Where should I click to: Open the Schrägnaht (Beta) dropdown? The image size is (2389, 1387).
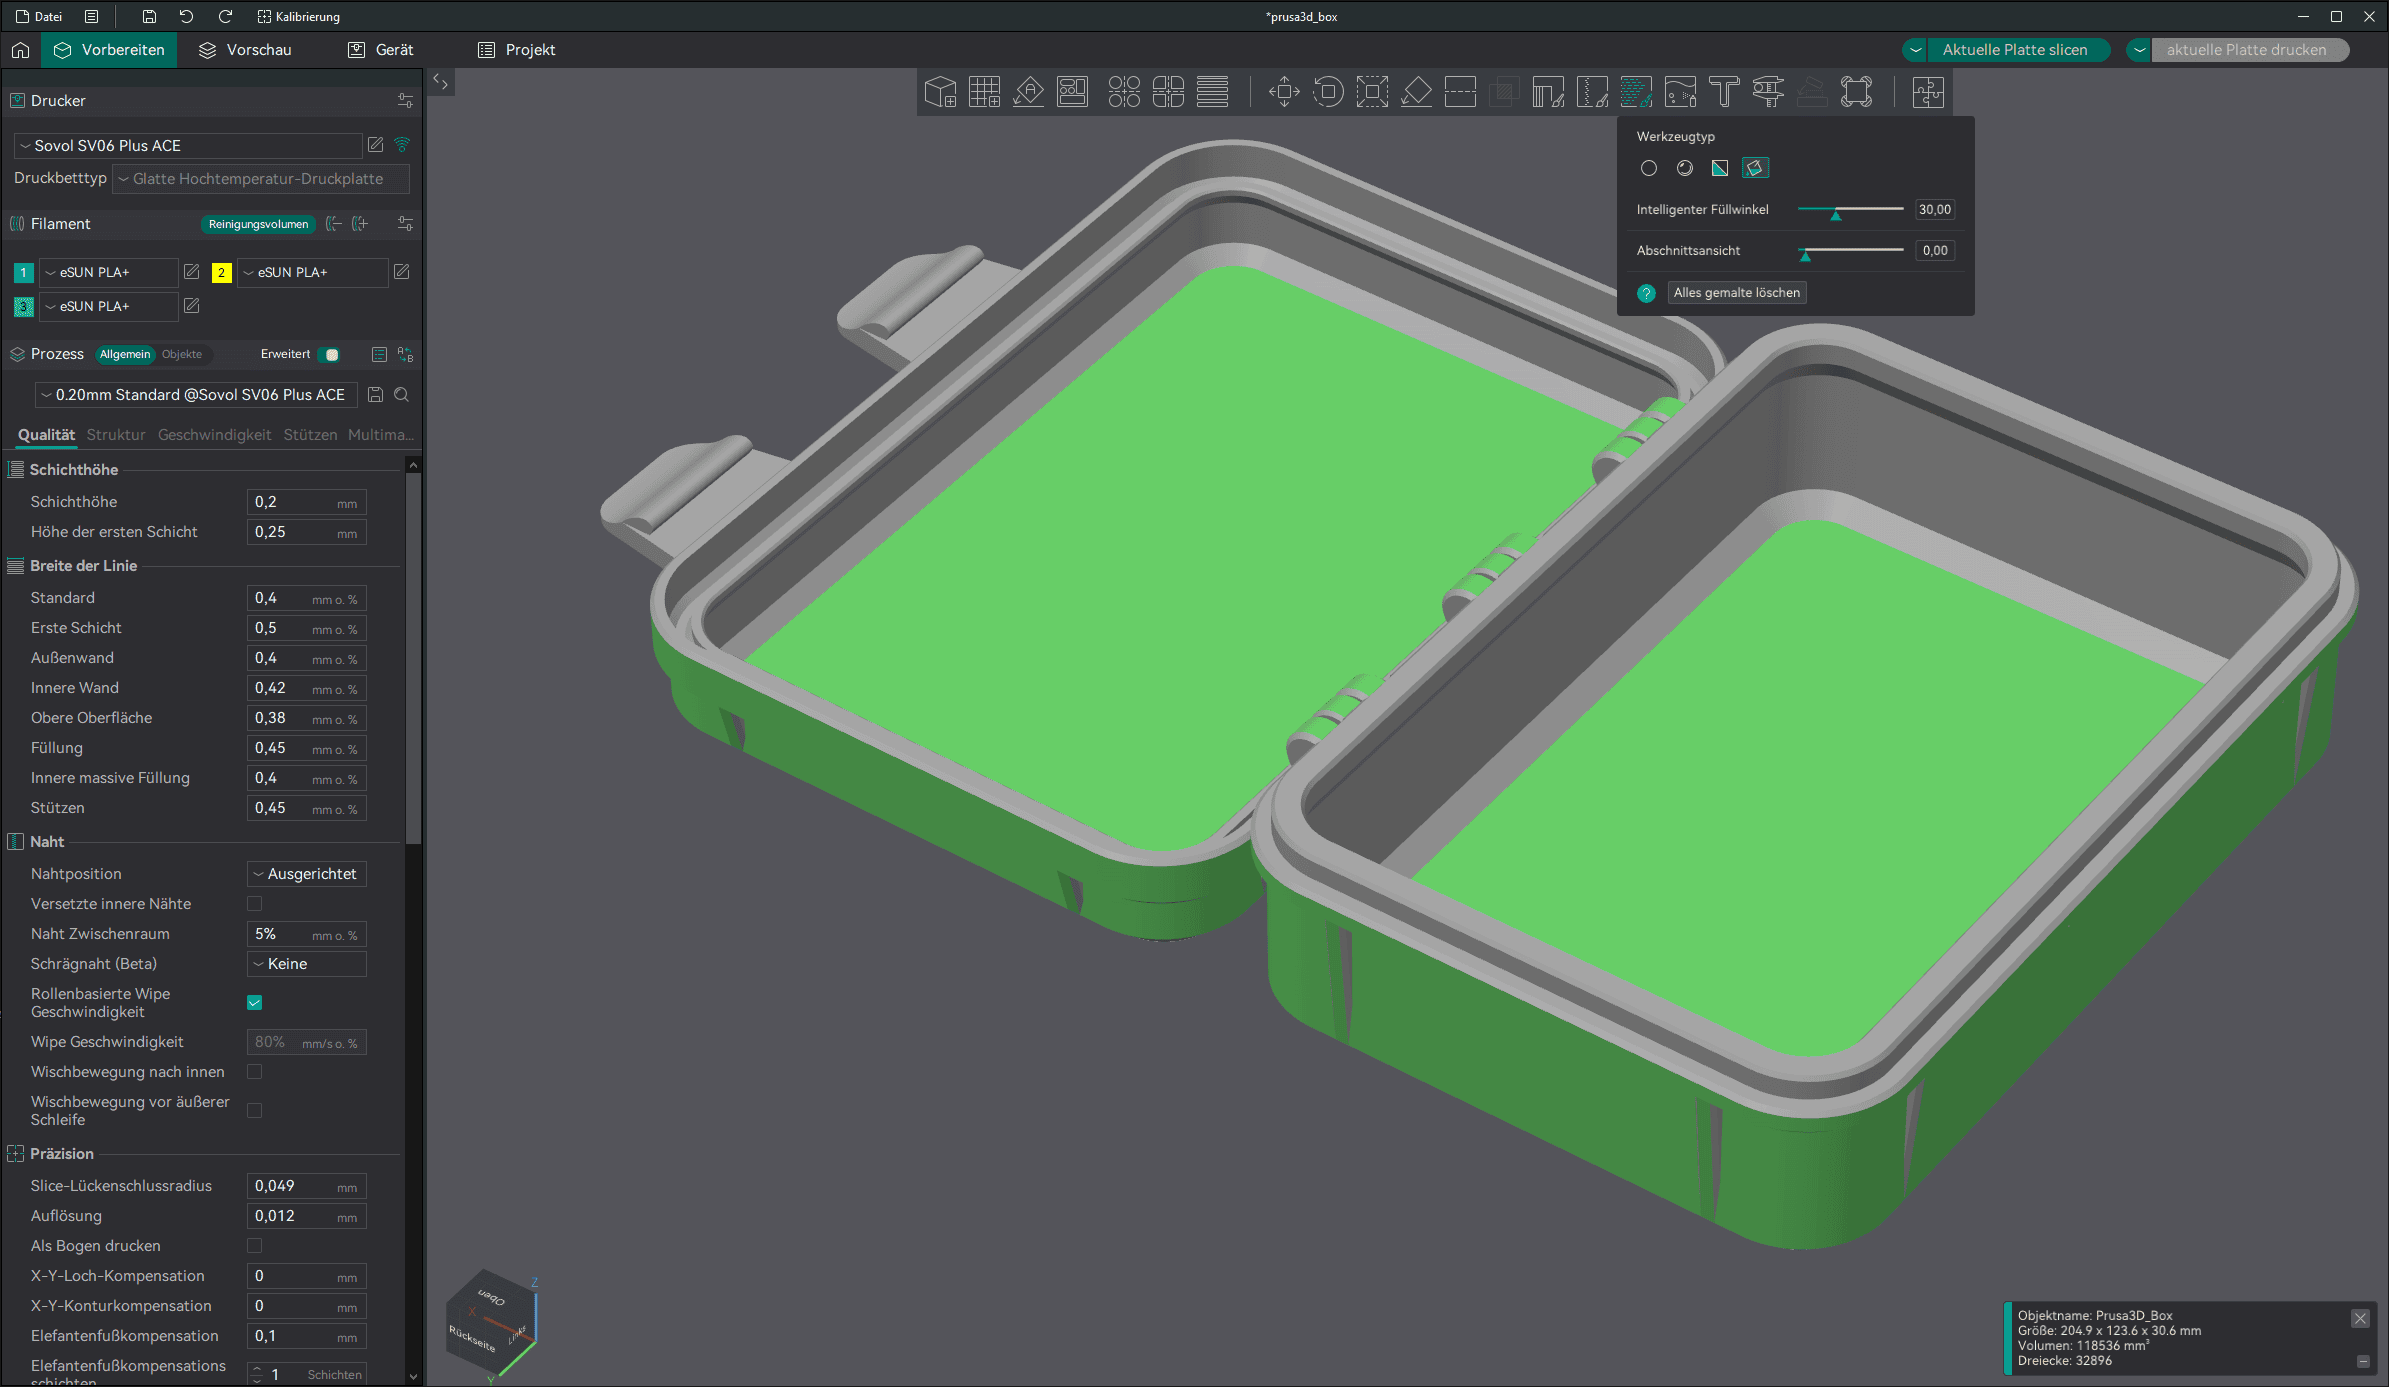coord(307,964)
